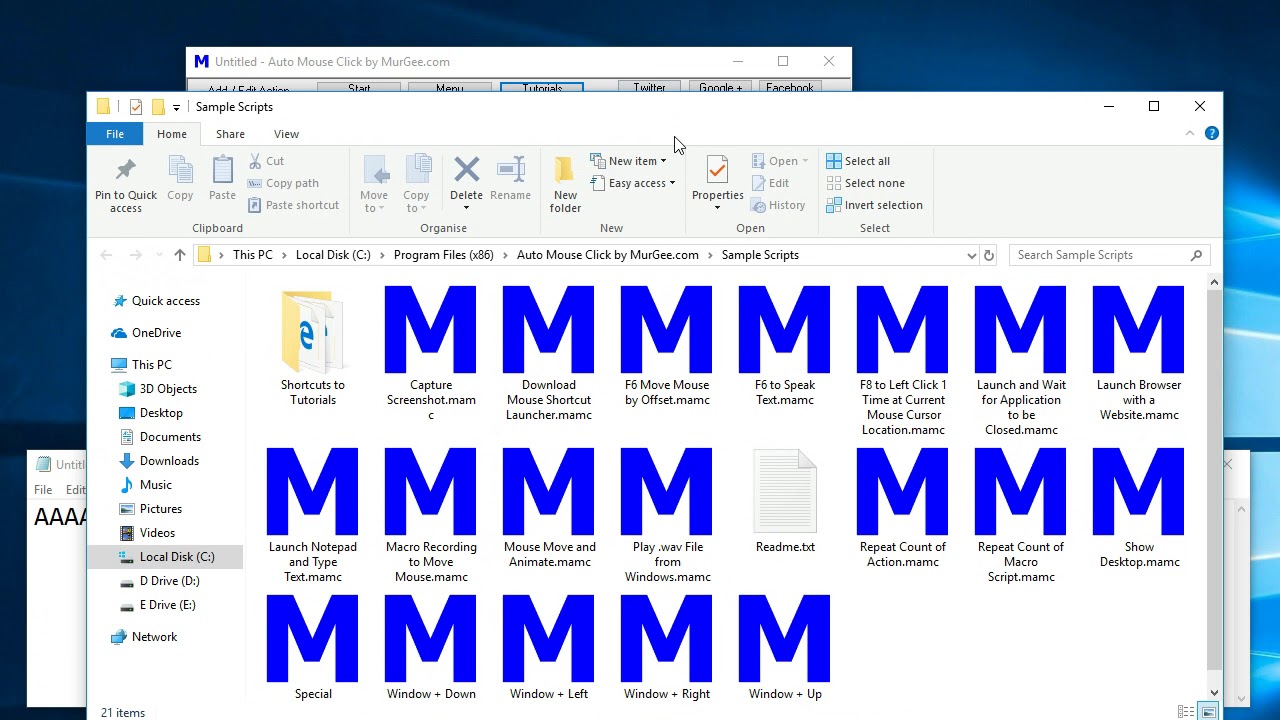Click the blue Help question icon
The height and width of the screenshot is (720, 1280).
(x=1212, y=133)
